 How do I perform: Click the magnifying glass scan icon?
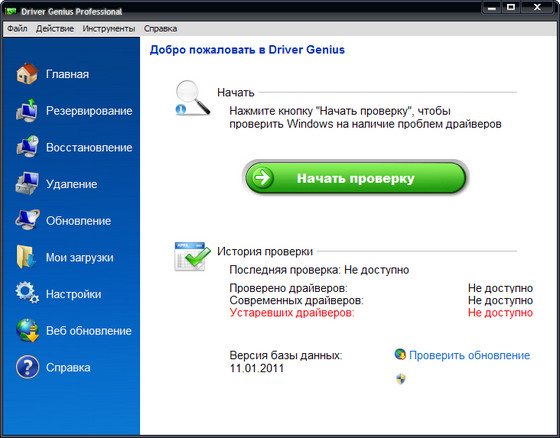[x=192, y=98]
